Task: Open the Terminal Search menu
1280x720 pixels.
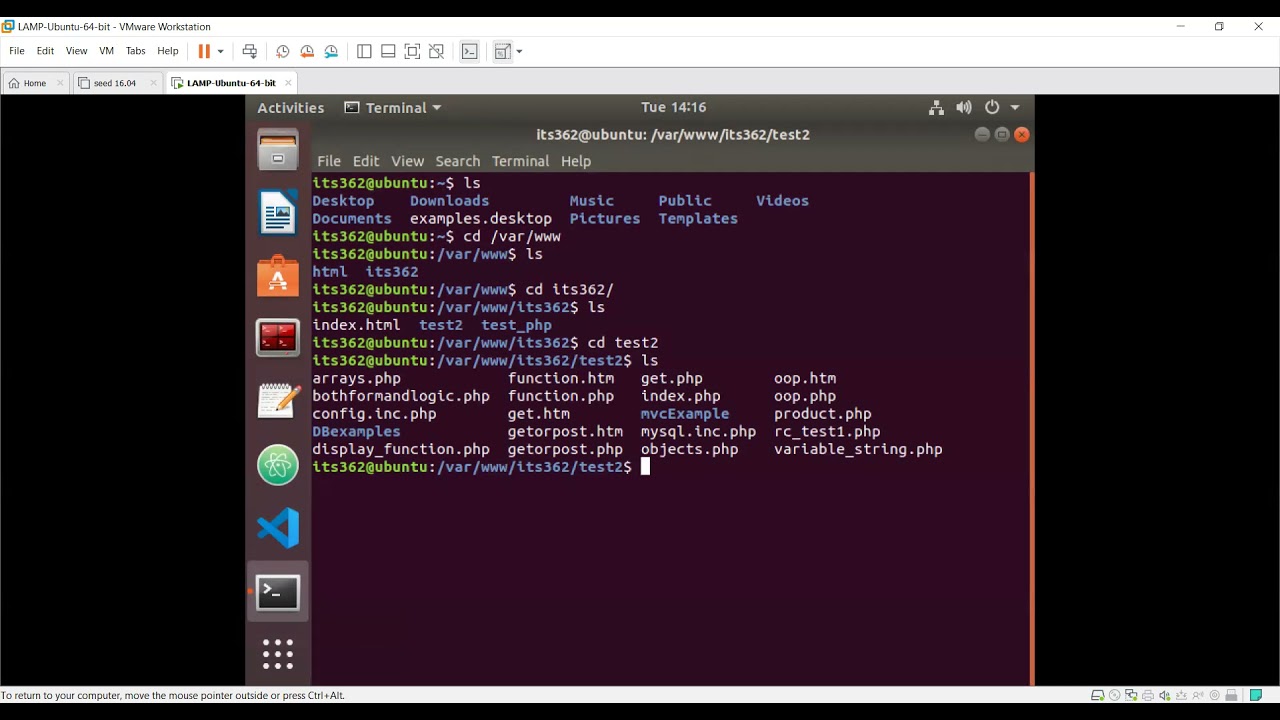Action: point(458,161)
